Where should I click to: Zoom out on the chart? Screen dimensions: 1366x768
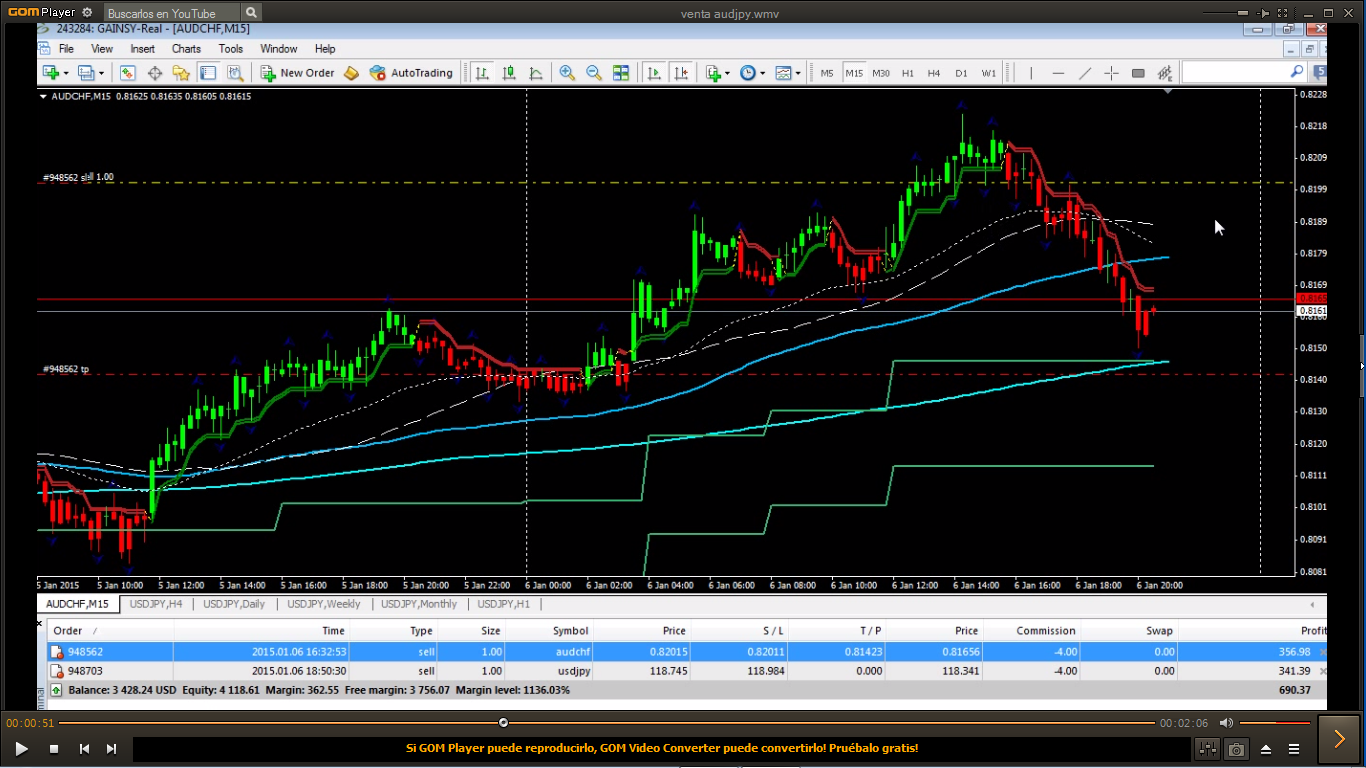point(594,73)
